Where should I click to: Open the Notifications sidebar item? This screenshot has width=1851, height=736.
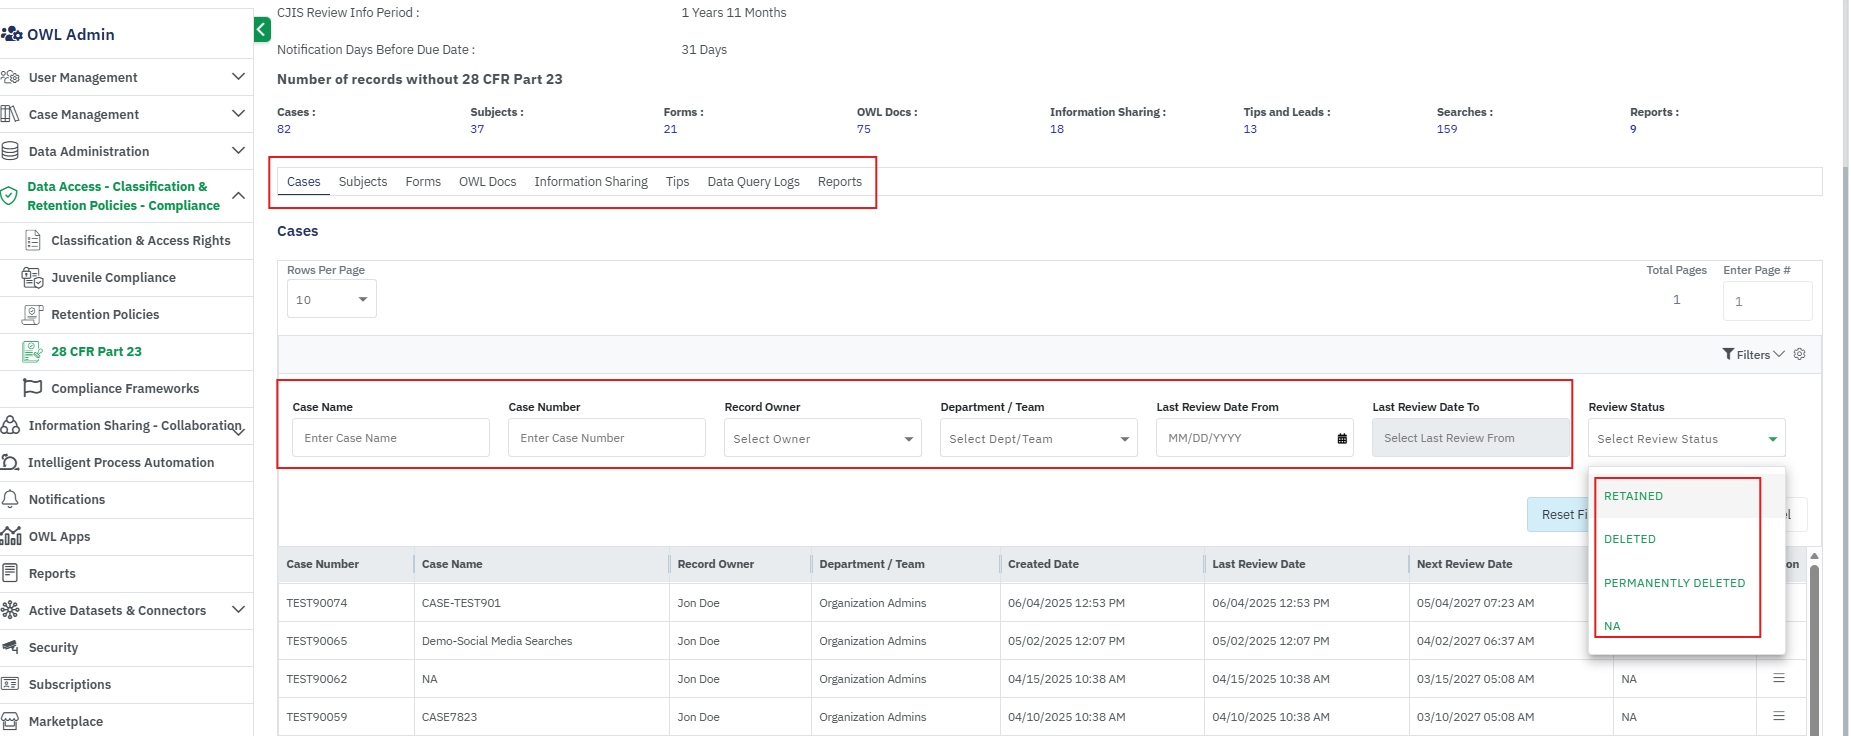coord(66,499)
